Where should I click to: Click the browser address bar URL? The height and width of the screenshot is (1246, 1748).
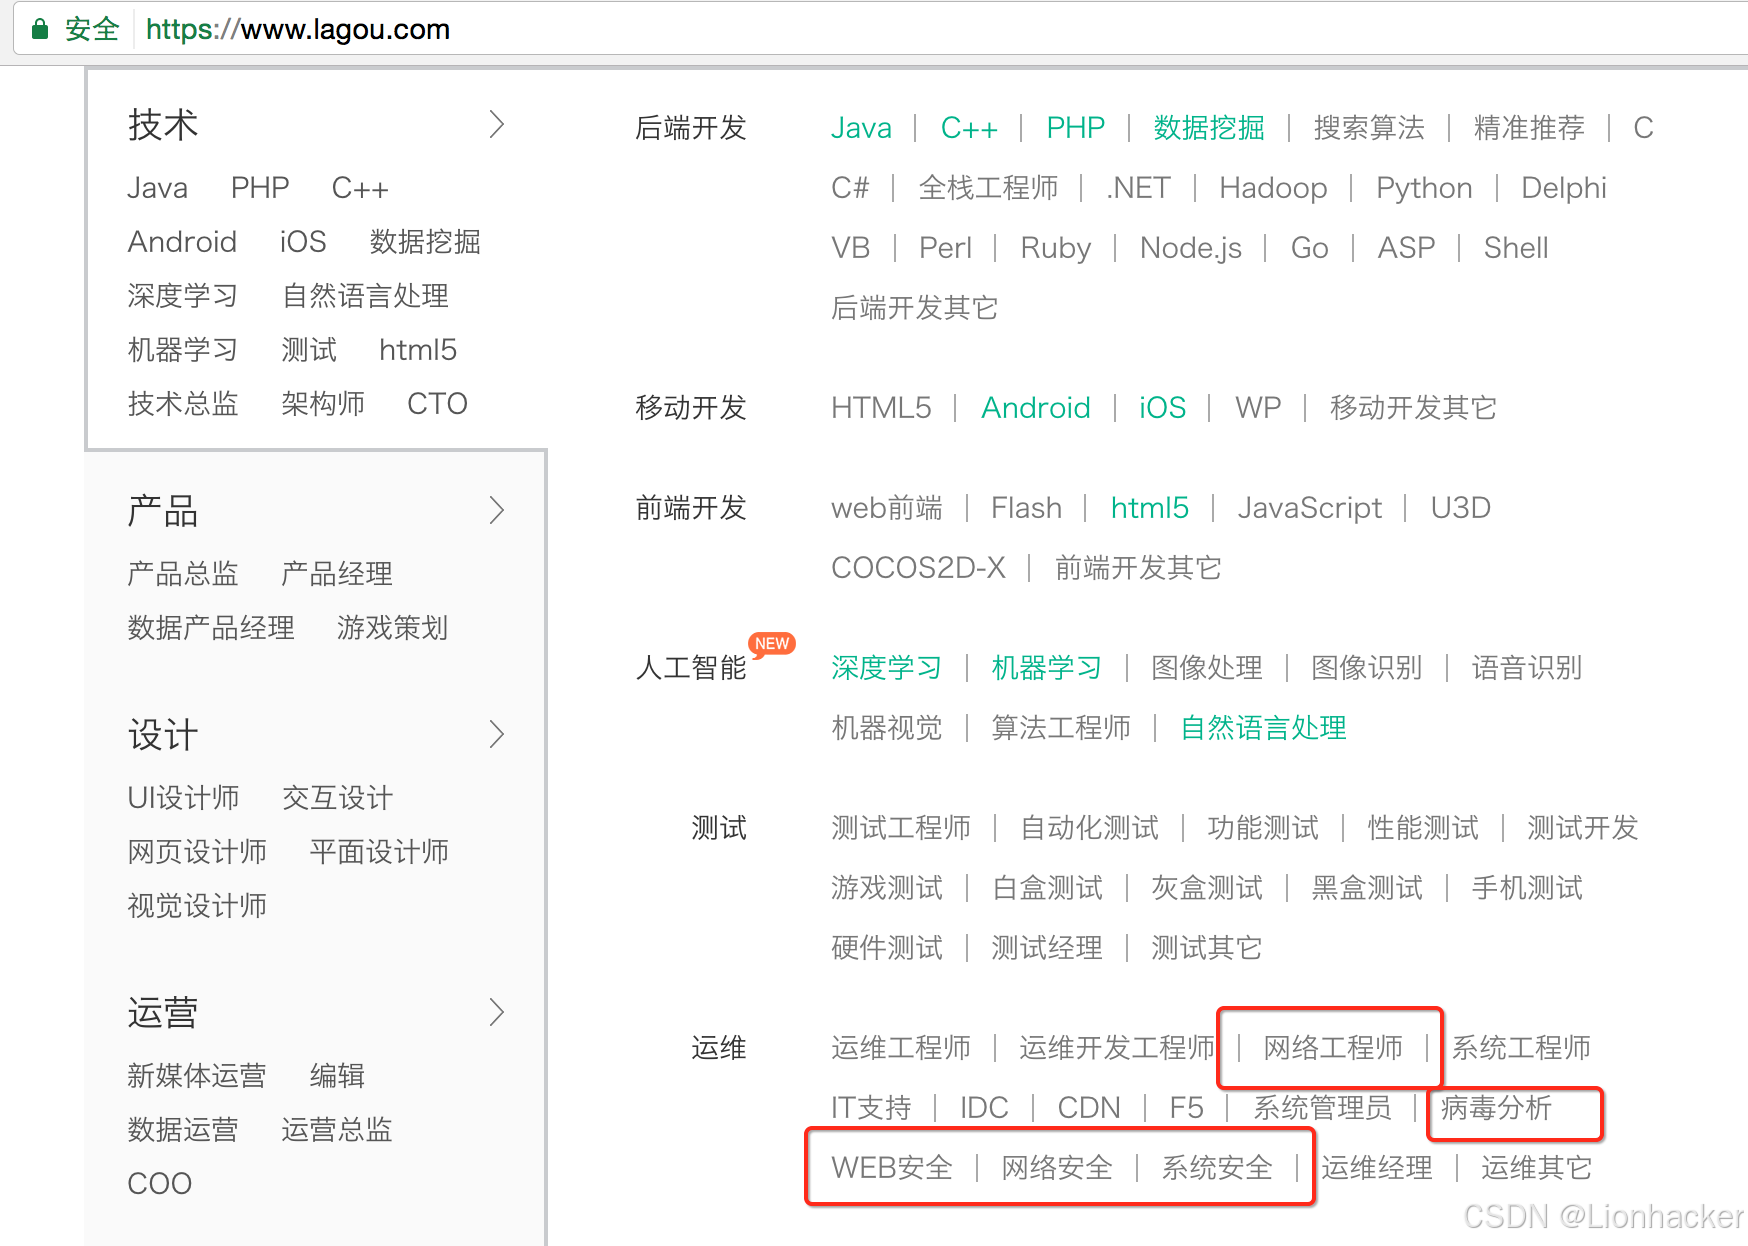click(296, 28)
